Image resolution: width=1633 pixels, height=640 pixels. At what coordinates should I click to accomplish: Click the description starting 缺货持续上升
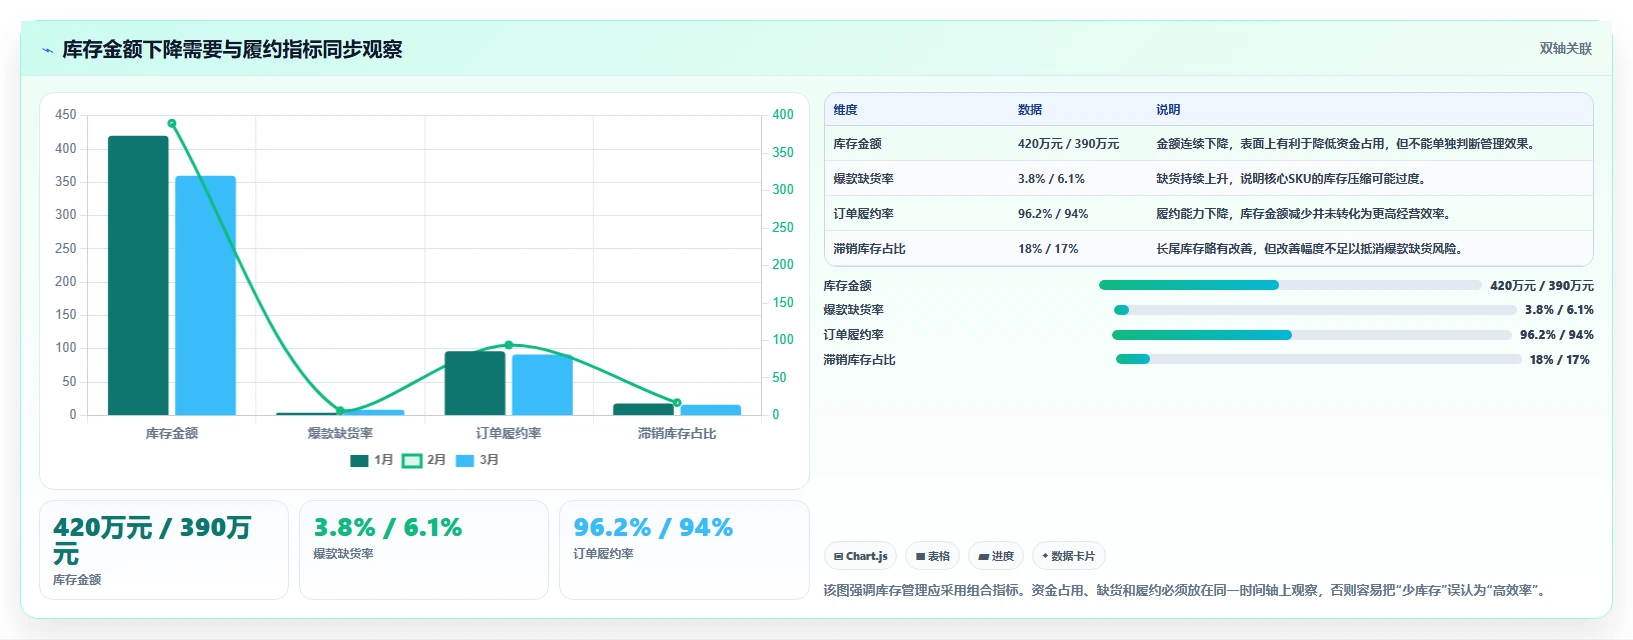pos(1293,179)
